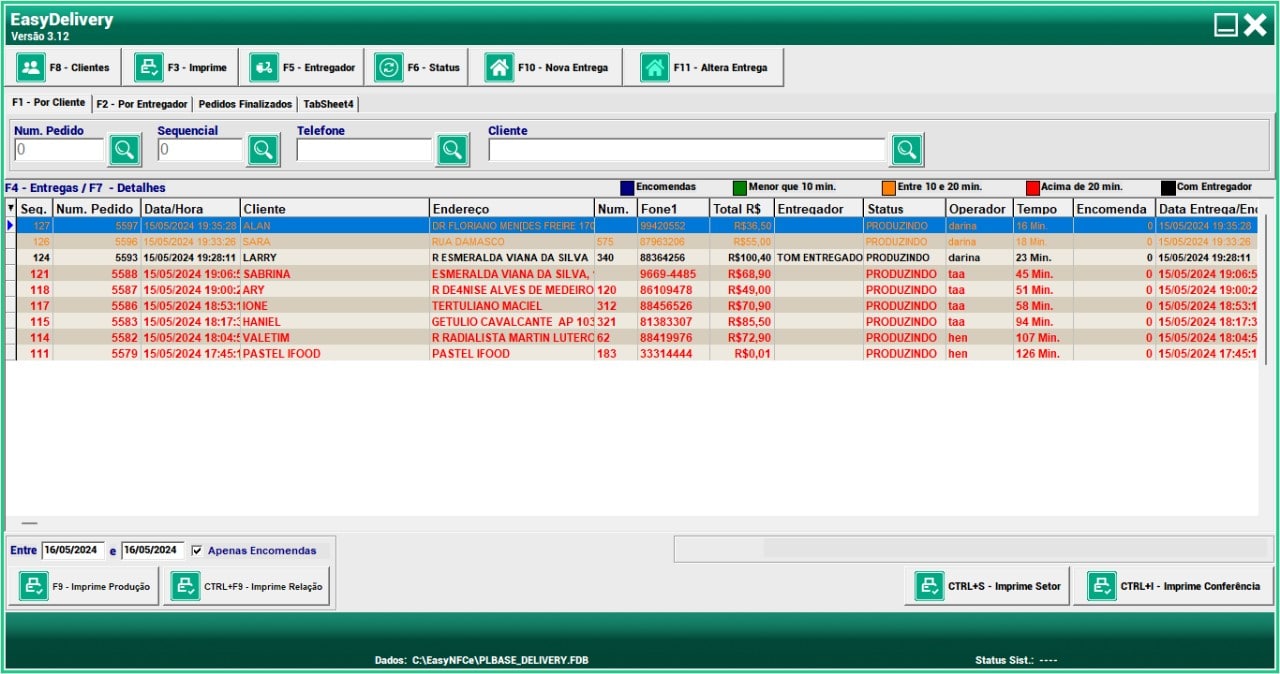Click the total cell R$100,40
Viewport: 1280px width, 674px height.
pos(741,257)
